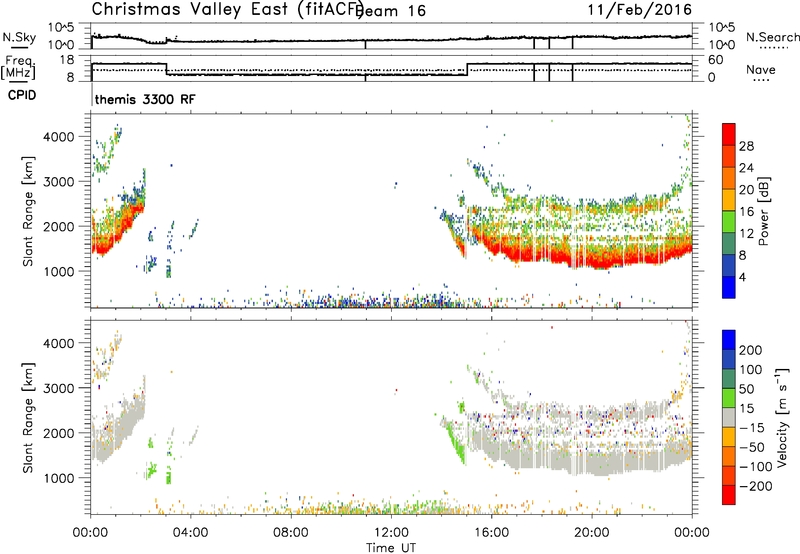The width and height of the screenshot is (800, 554).
Task: Click the 'Power [dB]' colorbar title
Action: [764, 211]
